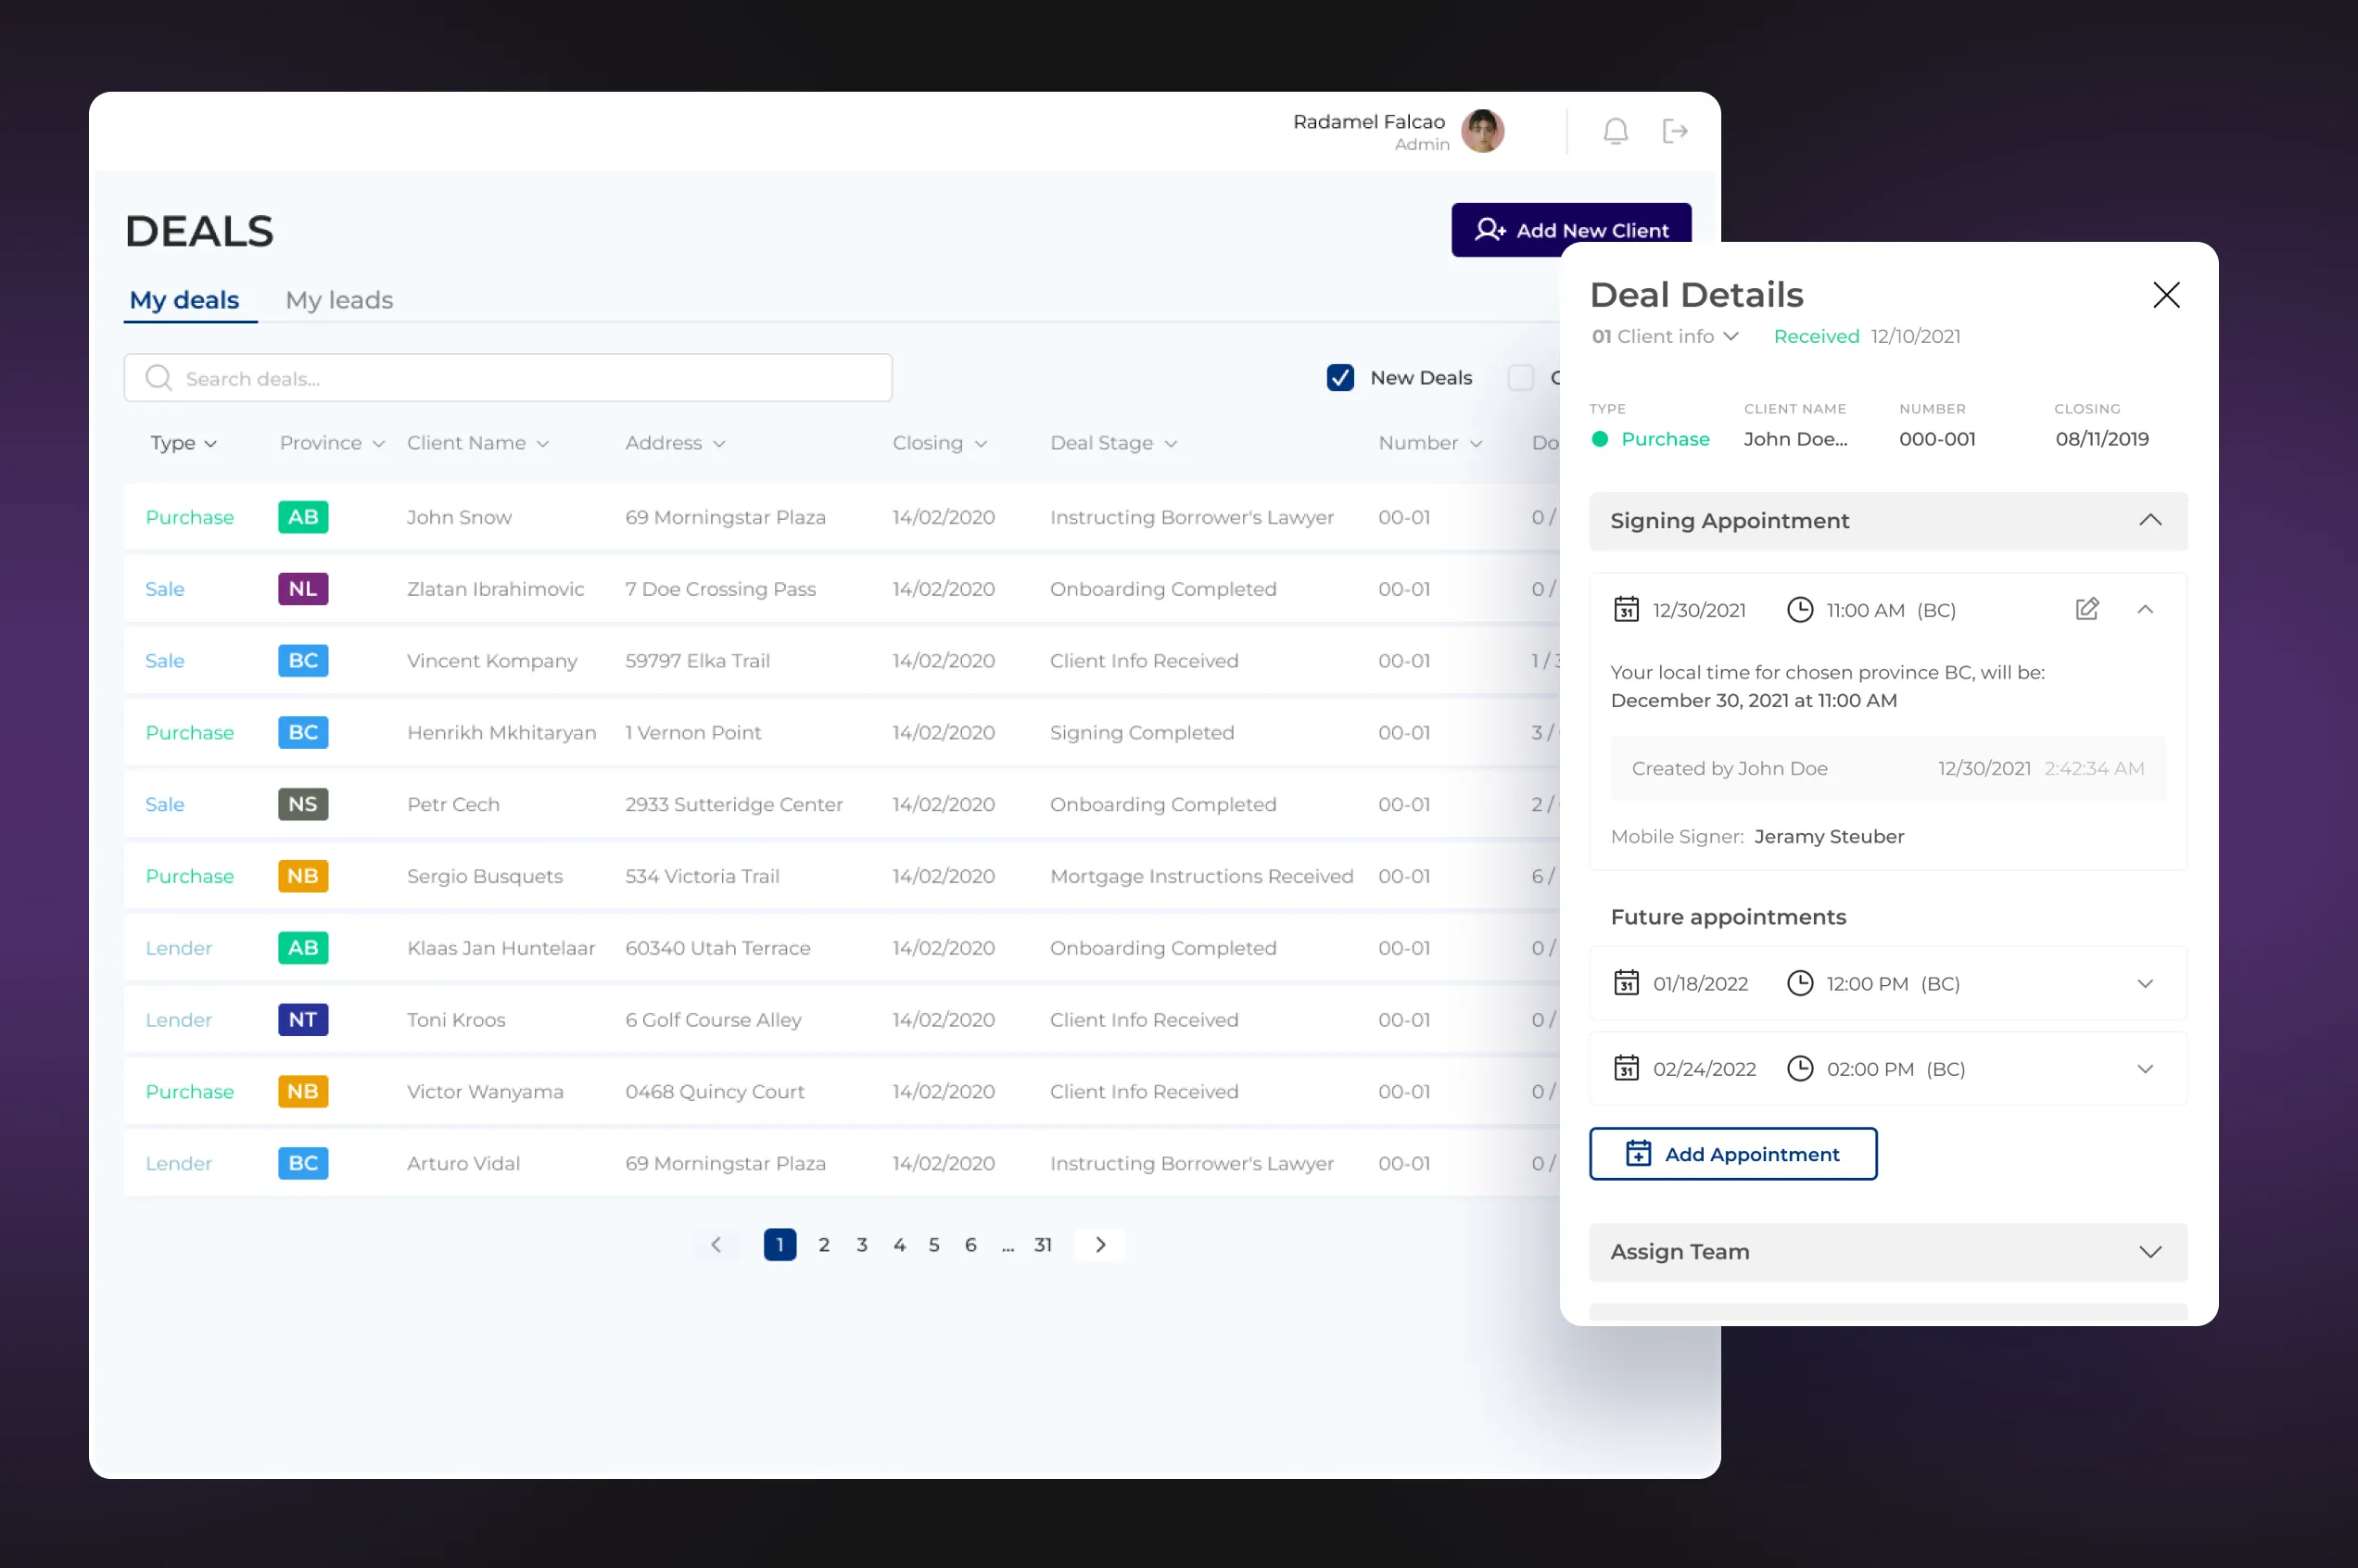The height and width of the screenshot is (1568, 2358).
Task: Expand the Assign Team section
Action: tap(2150, 1252)
